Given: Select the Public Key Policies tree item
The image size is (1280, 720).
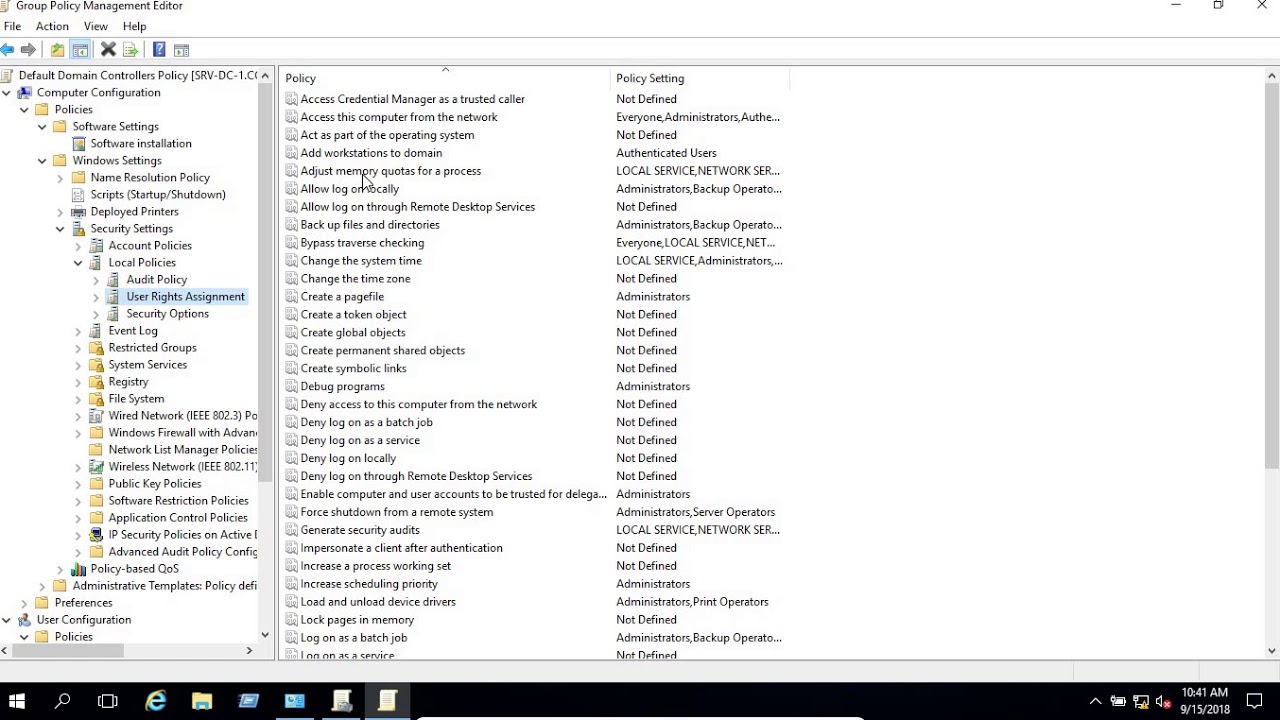Looking at the screenshot, I should click(155, 483).
